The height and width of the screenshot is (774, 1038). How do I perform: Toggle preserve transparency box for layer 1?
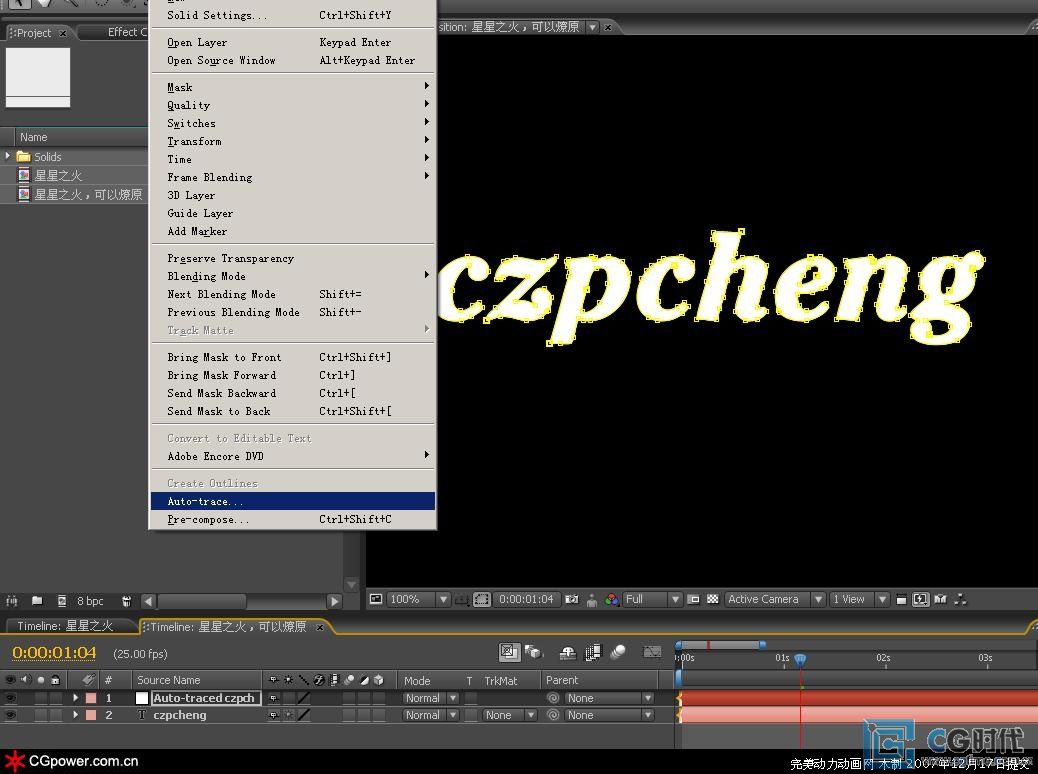click(x=471, y=698)
